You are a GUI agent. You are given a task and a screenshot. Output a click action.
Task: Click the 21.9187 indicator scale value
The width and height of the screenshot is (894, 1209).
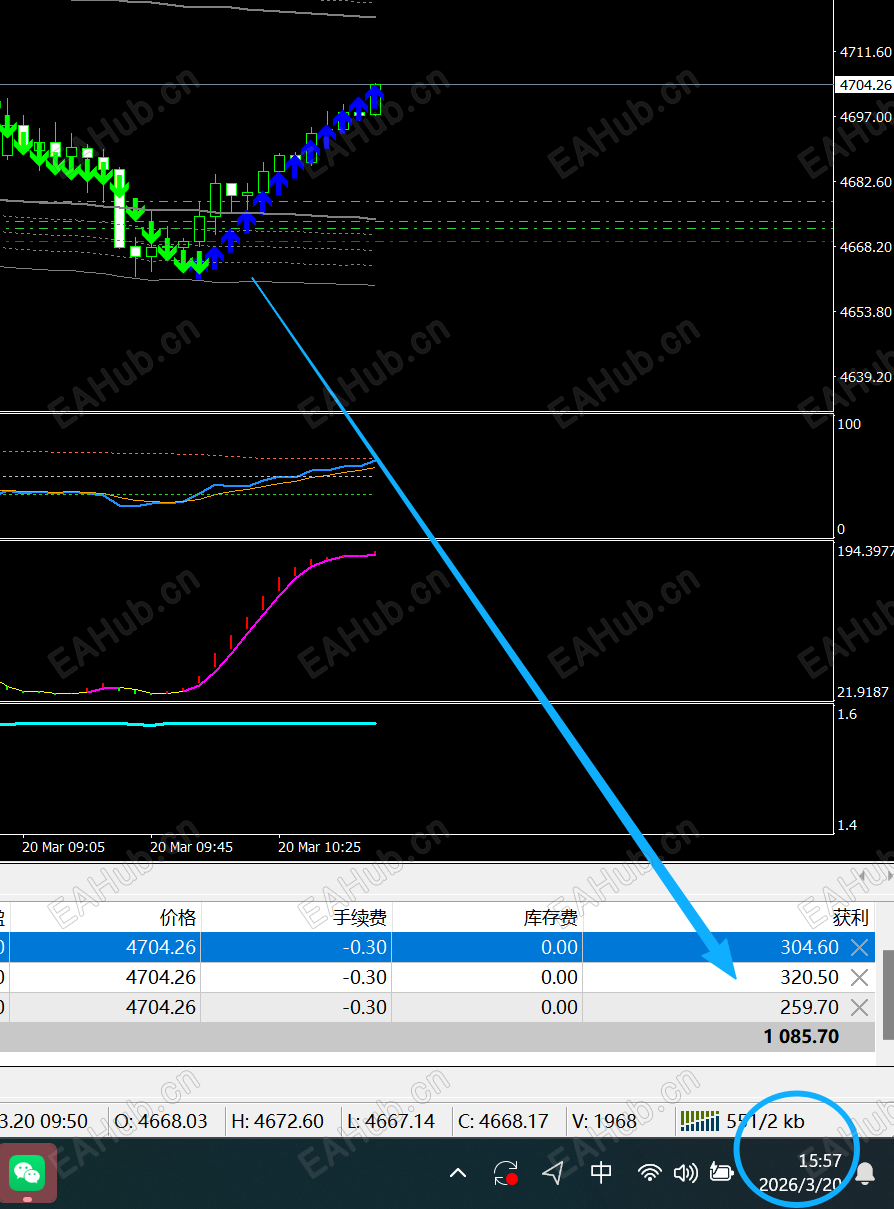864,692
